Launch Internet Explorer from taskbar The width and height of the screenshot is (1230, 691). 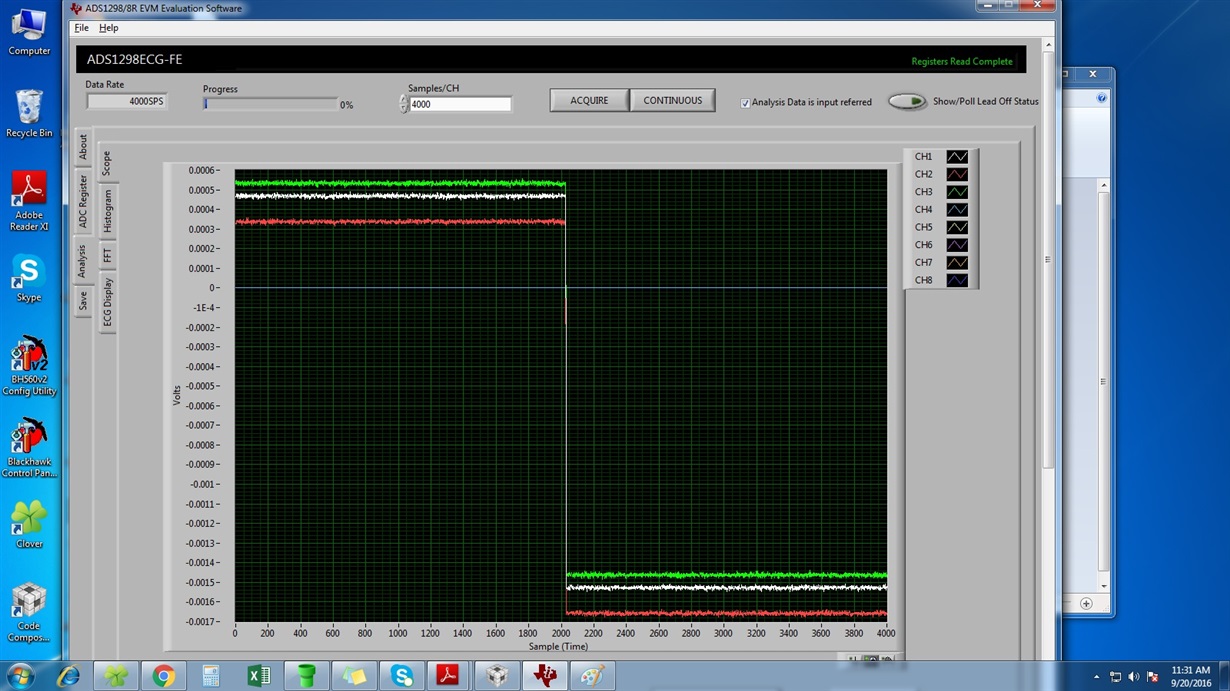point(68,676)
